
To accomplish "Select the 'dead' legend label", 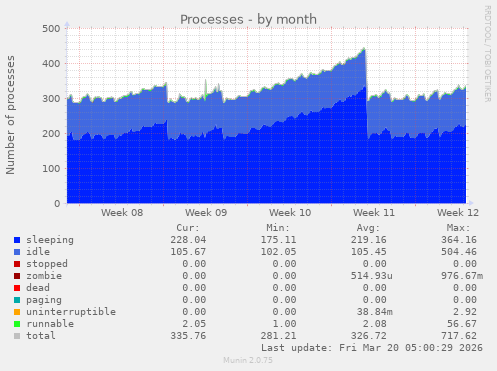I will click(38, 288).
